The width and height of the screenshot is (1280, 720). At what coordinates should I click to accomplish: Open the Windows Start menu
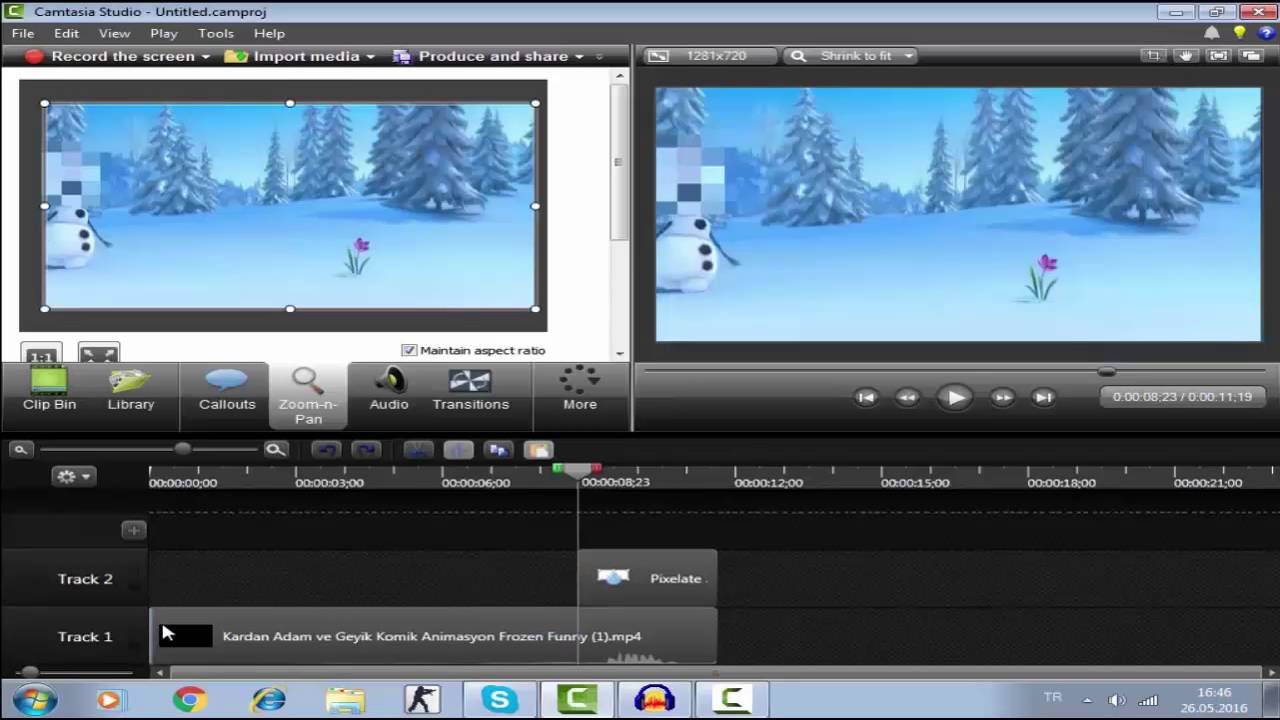click(35, 699)
